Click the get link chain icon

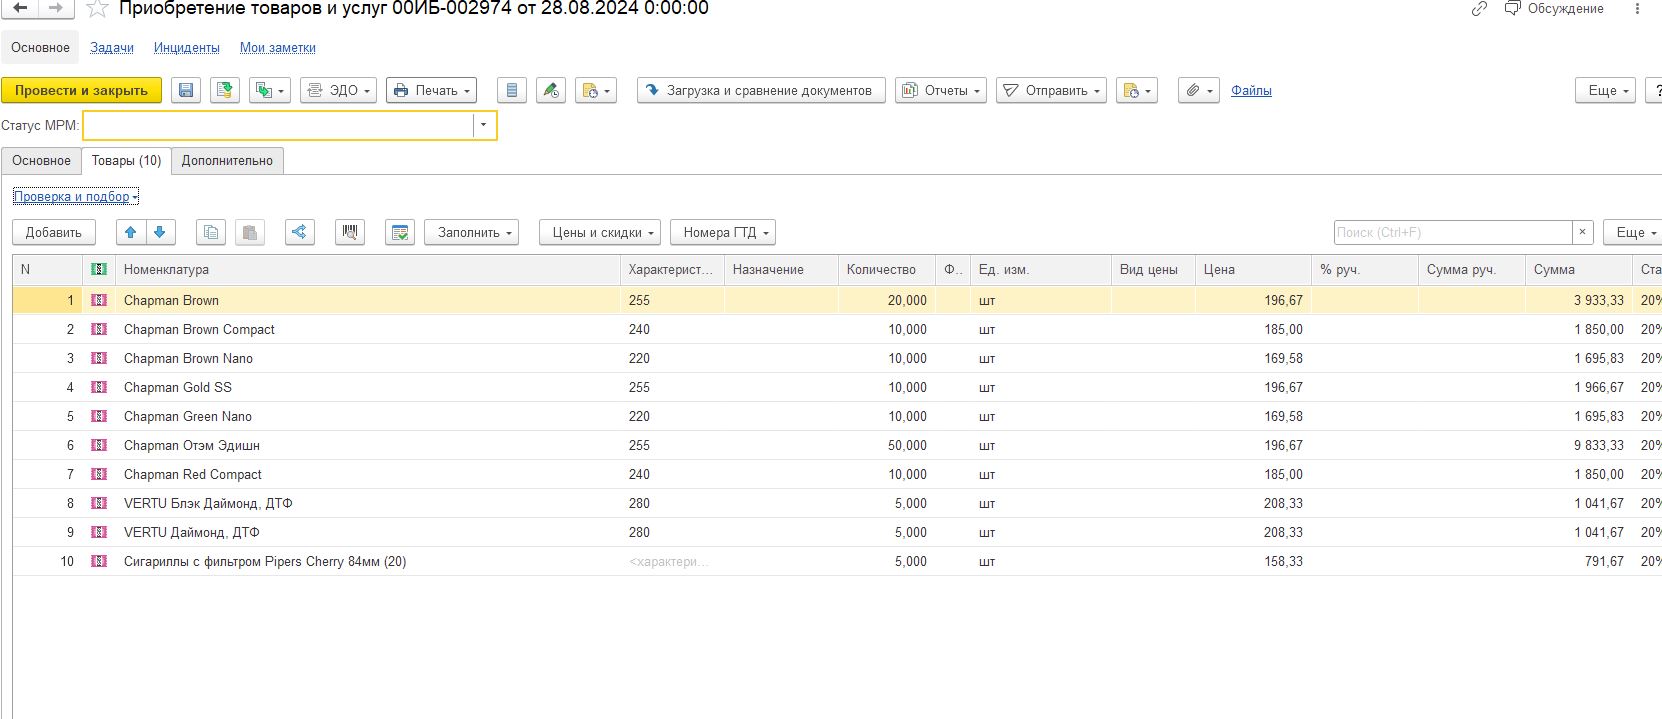(1479, 9)
